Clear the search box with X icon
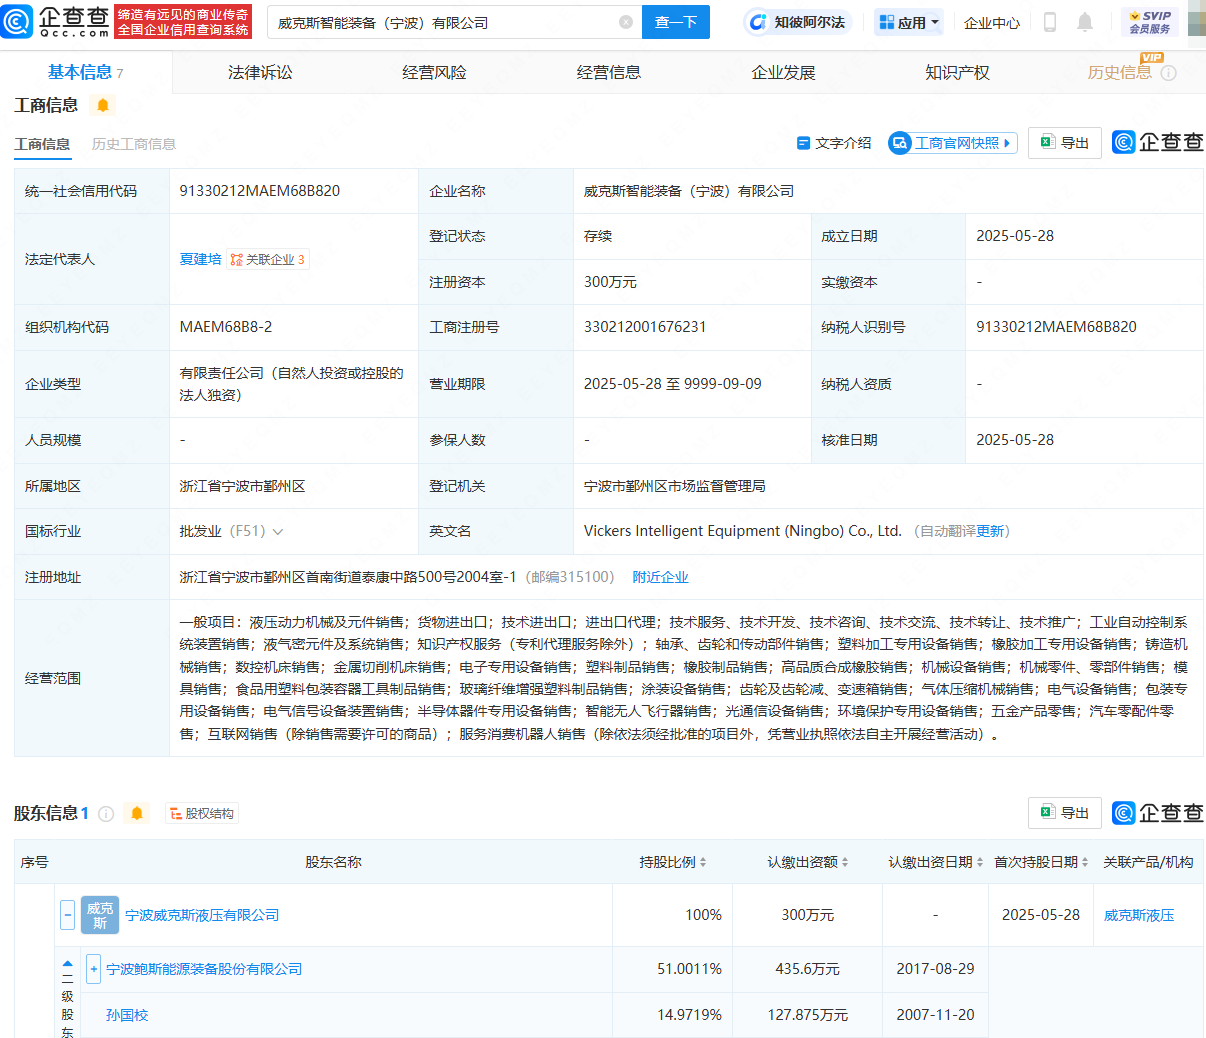This screenshot has width=1206, height=1038. (626, 22)
